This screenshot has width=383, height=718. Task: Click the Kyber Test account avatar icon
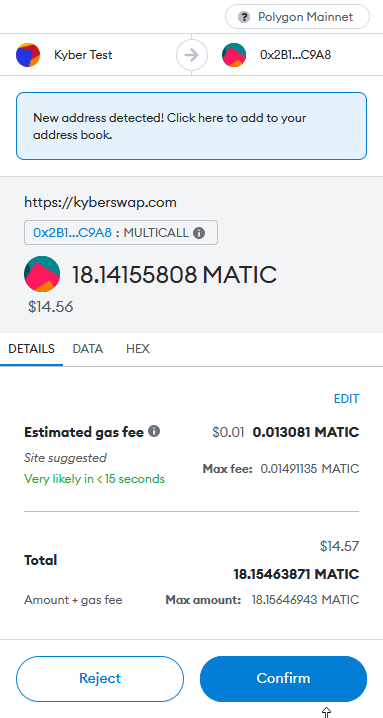[28, 55]
